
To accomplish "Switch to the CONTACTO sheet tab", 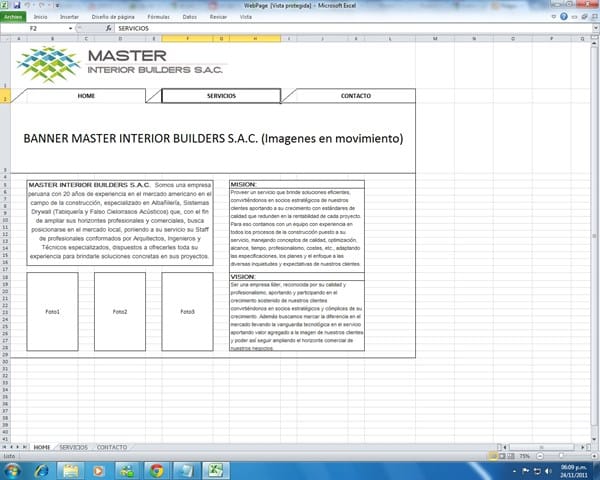I will pos(112,447).
